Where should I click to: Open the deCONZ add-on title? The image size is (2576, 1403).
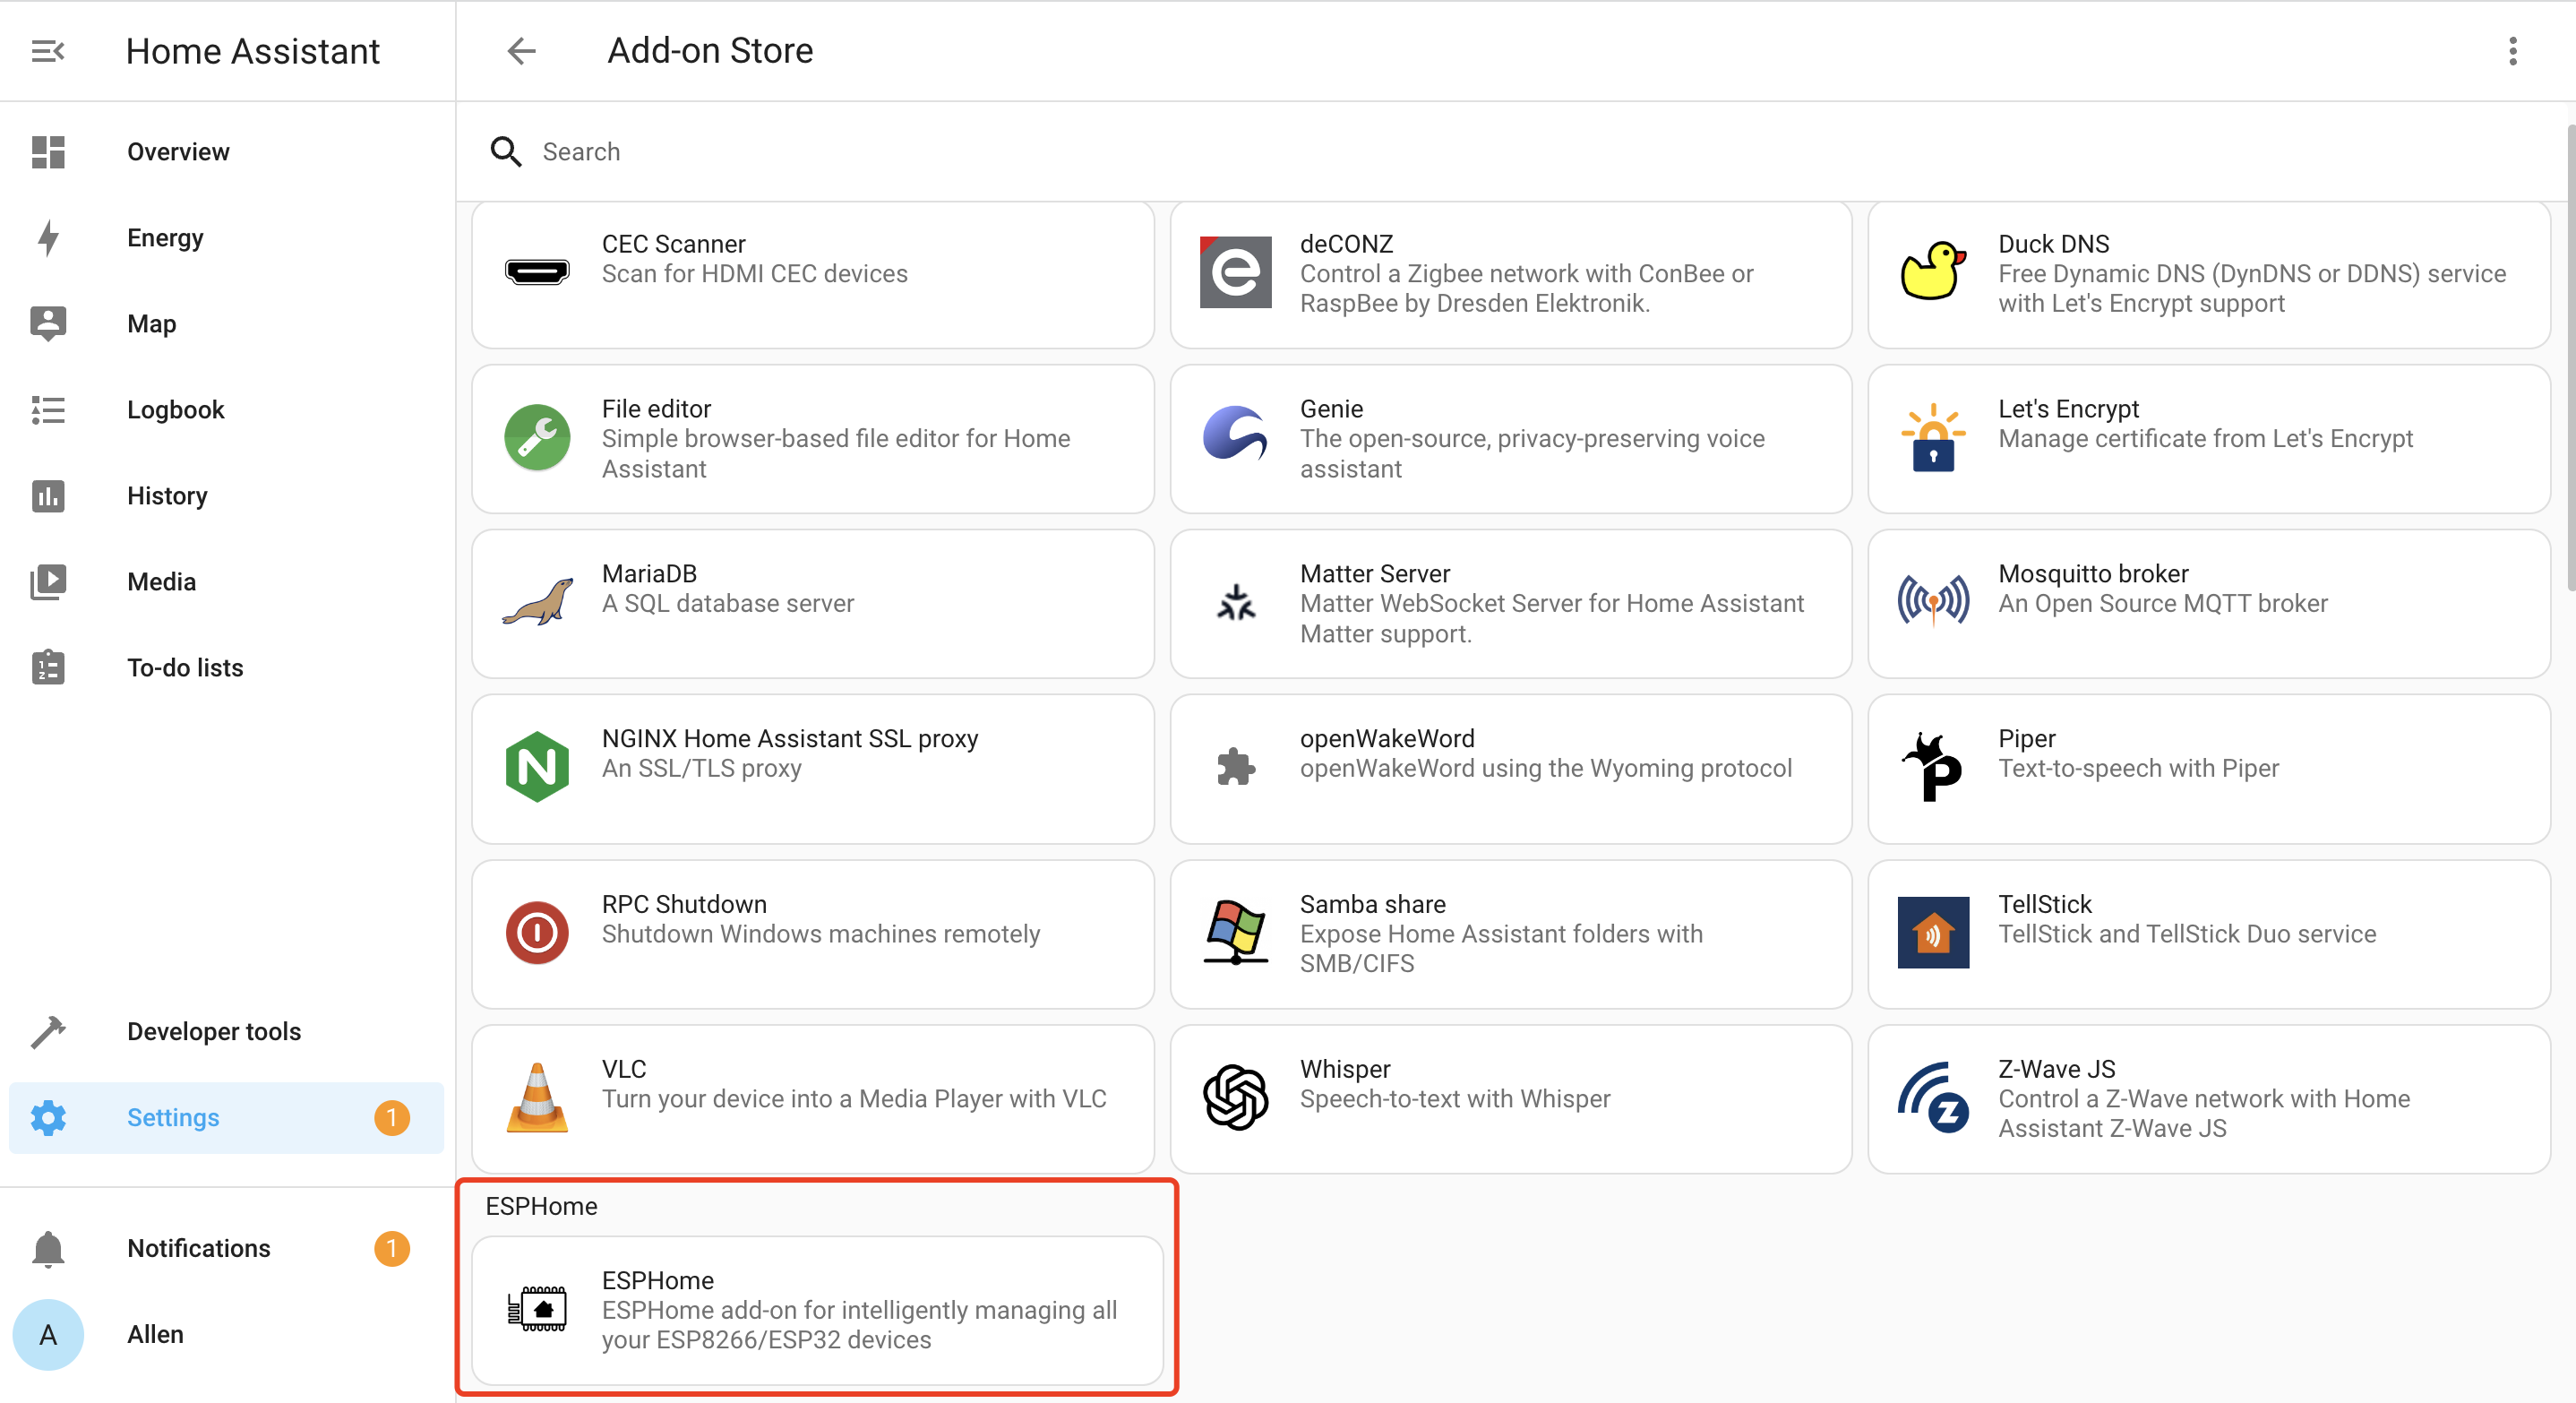(x=1345, y=244)
